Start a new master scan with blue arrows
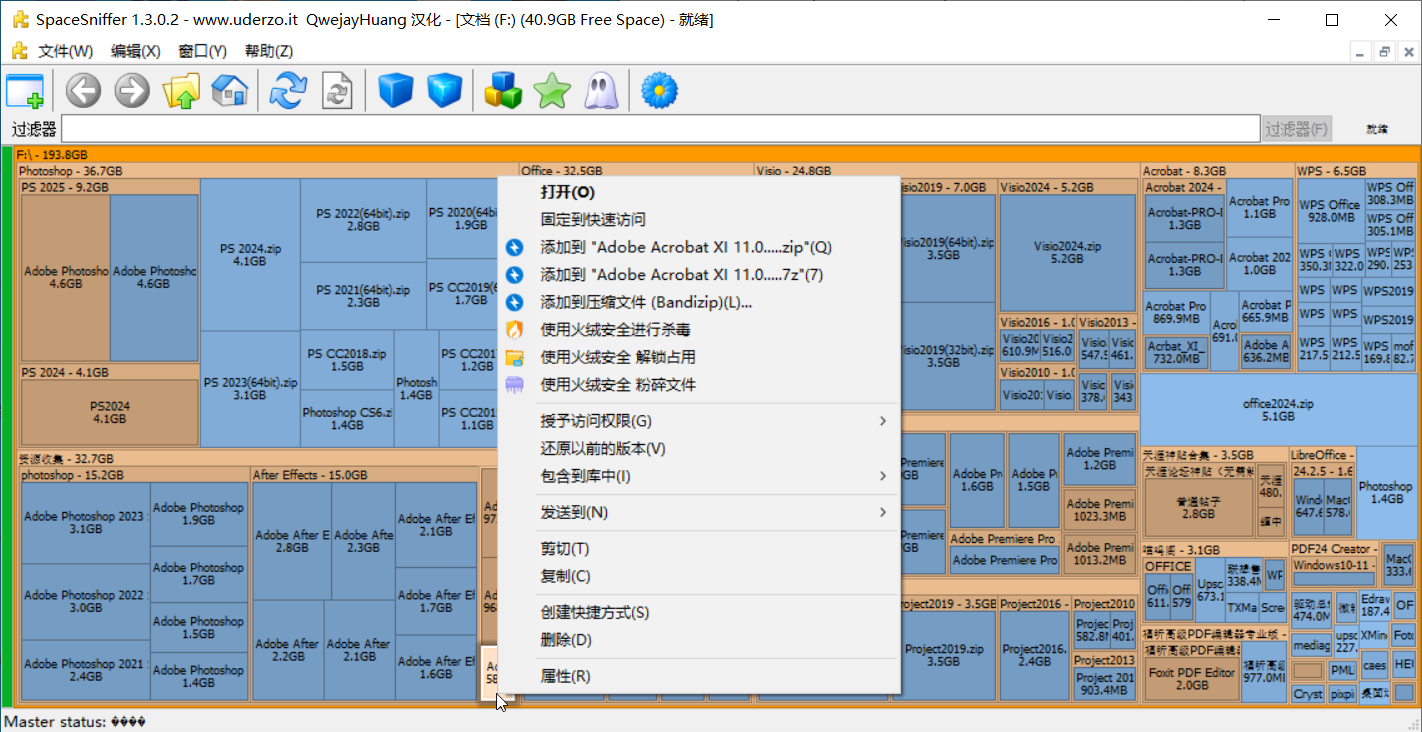Image resolution: width=1422 pixels, height=732 pixels. (289, 91)
